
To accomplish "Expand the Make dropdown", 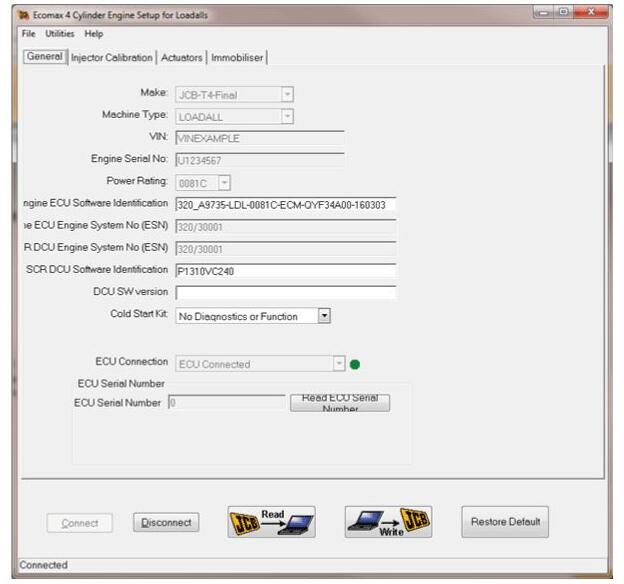I will [287, 95].
